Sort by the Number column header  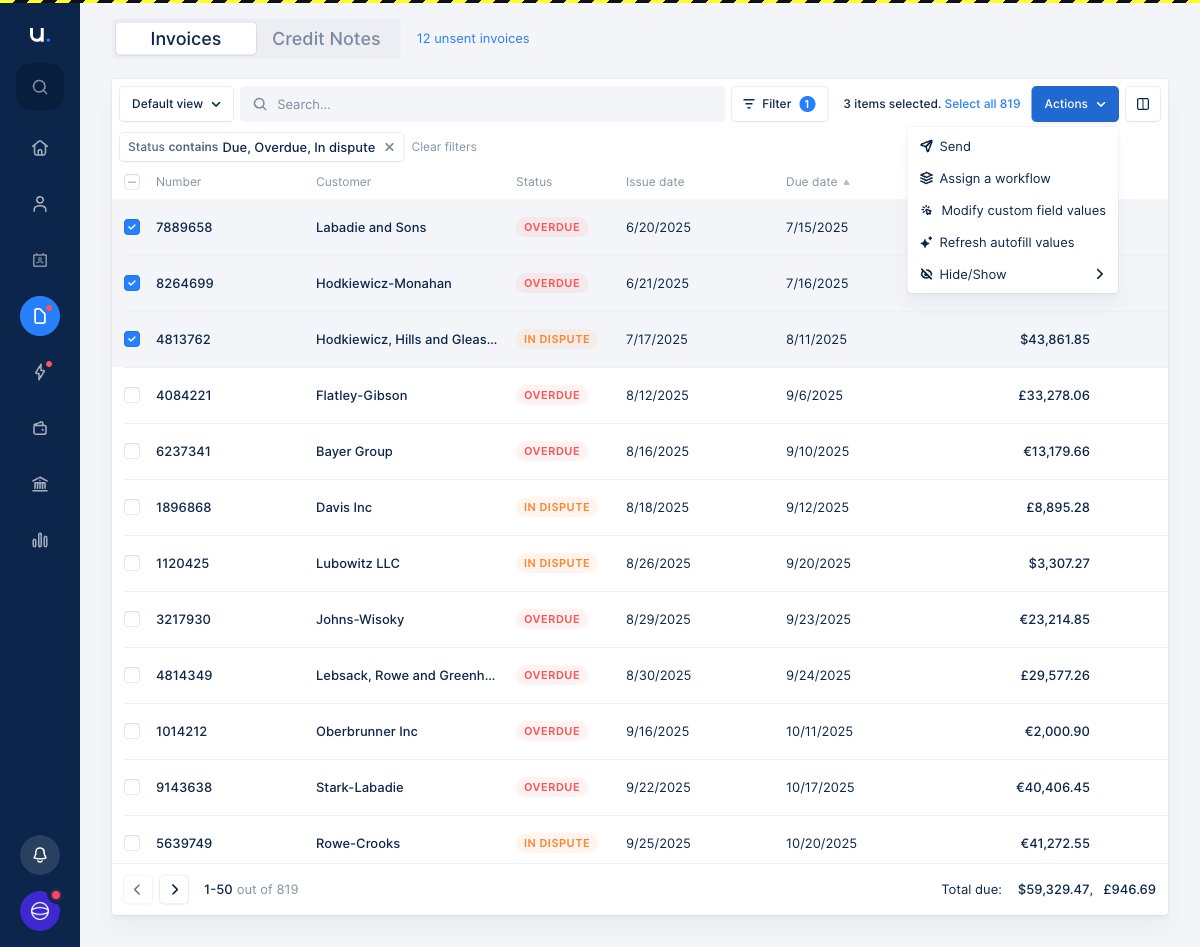[x=178, y=182]
